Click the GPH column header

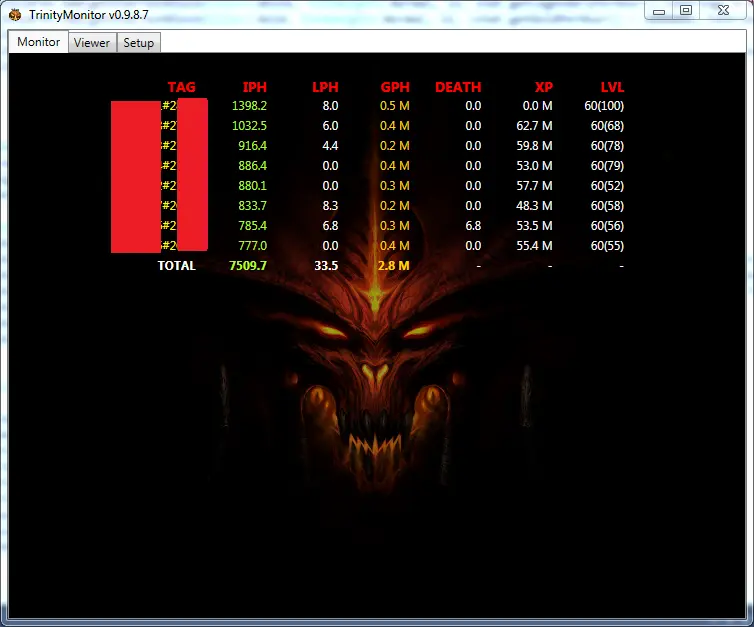[395, 87]
